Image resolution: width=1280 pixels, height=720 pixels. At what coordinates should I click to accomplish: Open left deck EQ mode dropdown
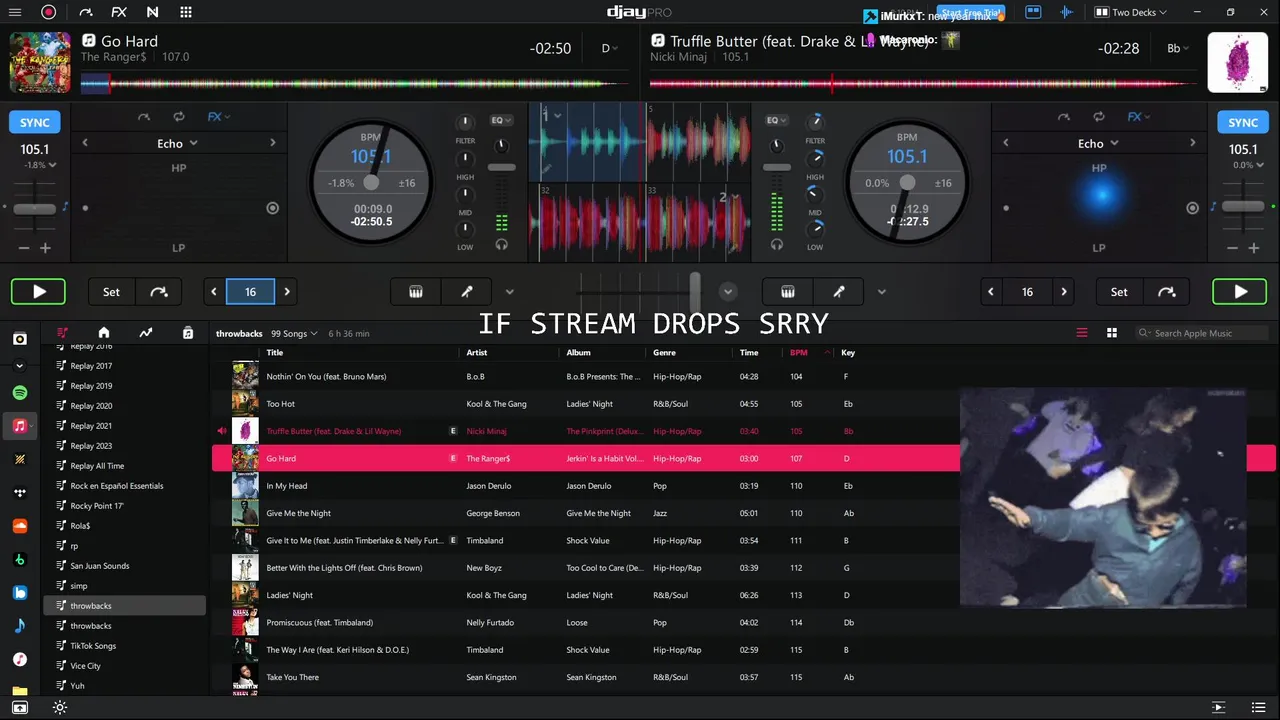point(501,120)
